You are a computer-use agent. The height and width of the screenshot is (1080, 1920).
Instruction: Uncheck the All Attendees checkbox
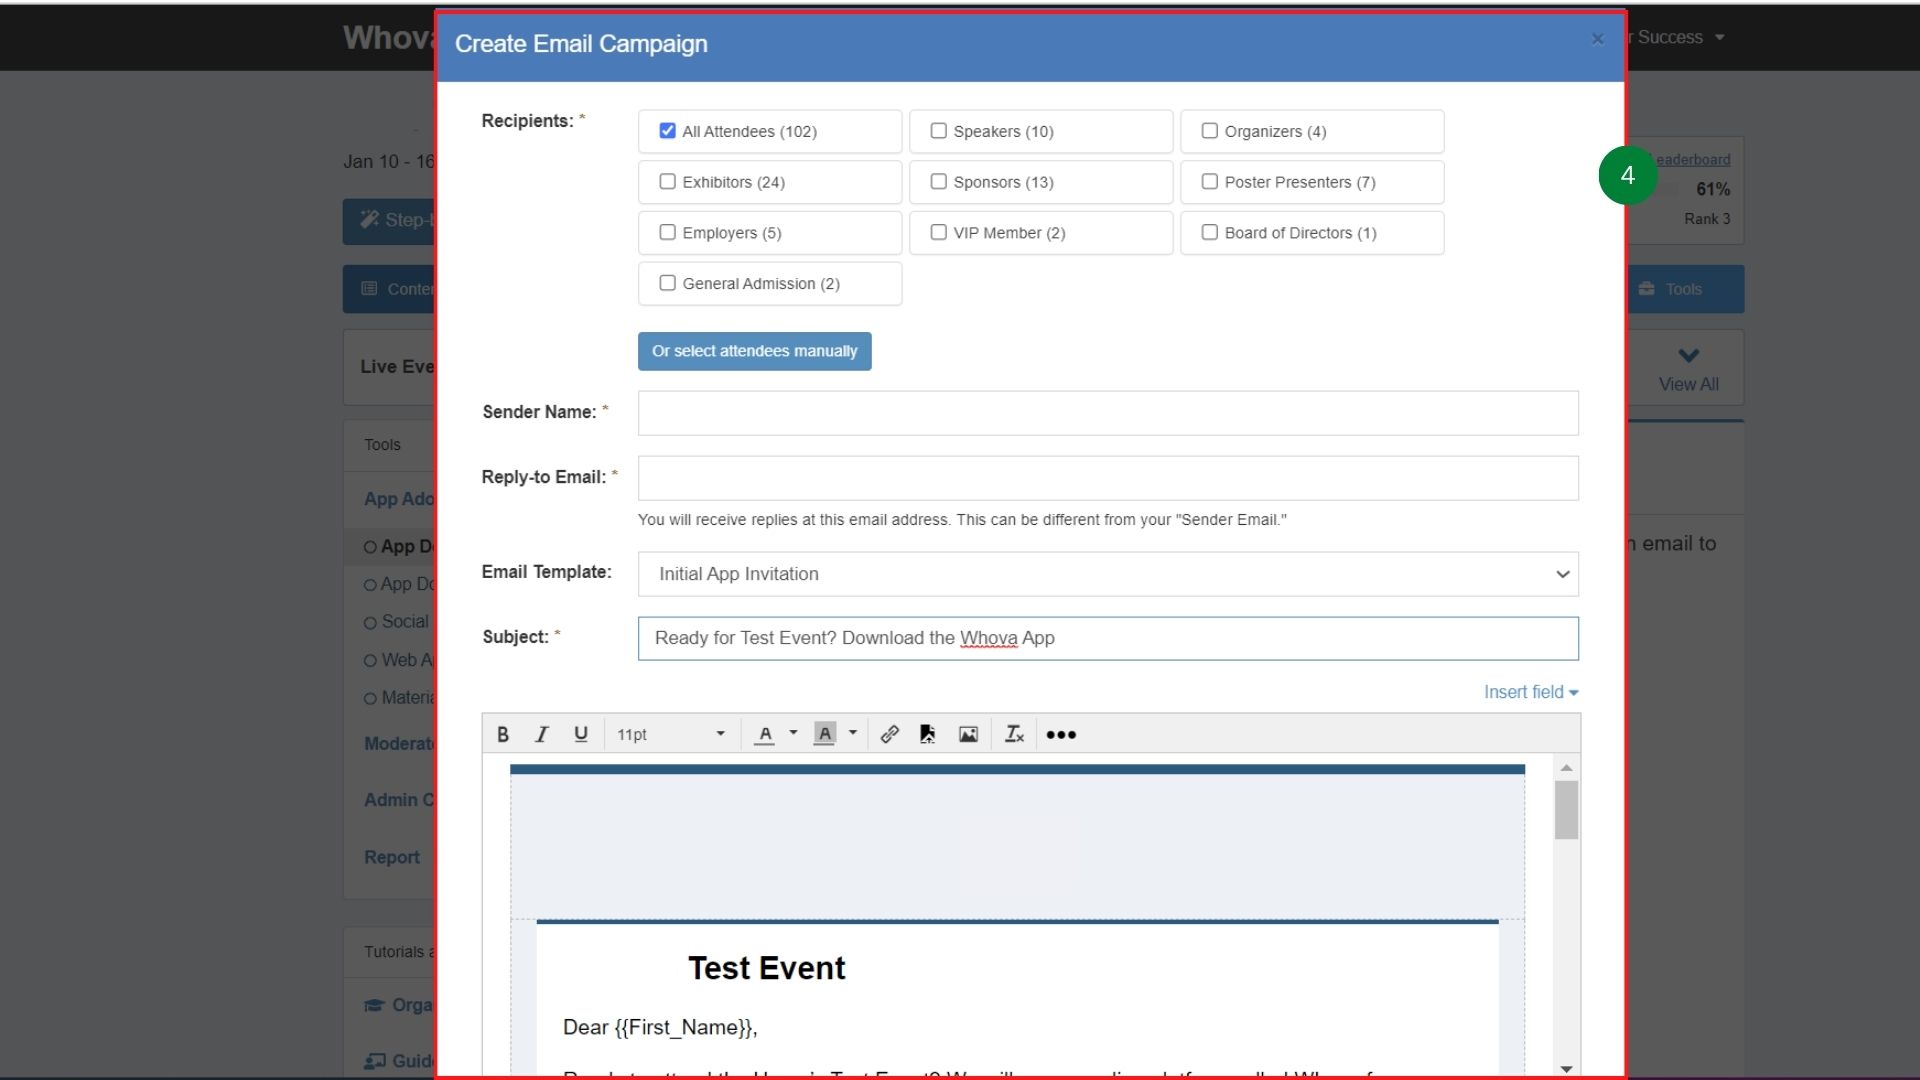click(x=667, y=131)
